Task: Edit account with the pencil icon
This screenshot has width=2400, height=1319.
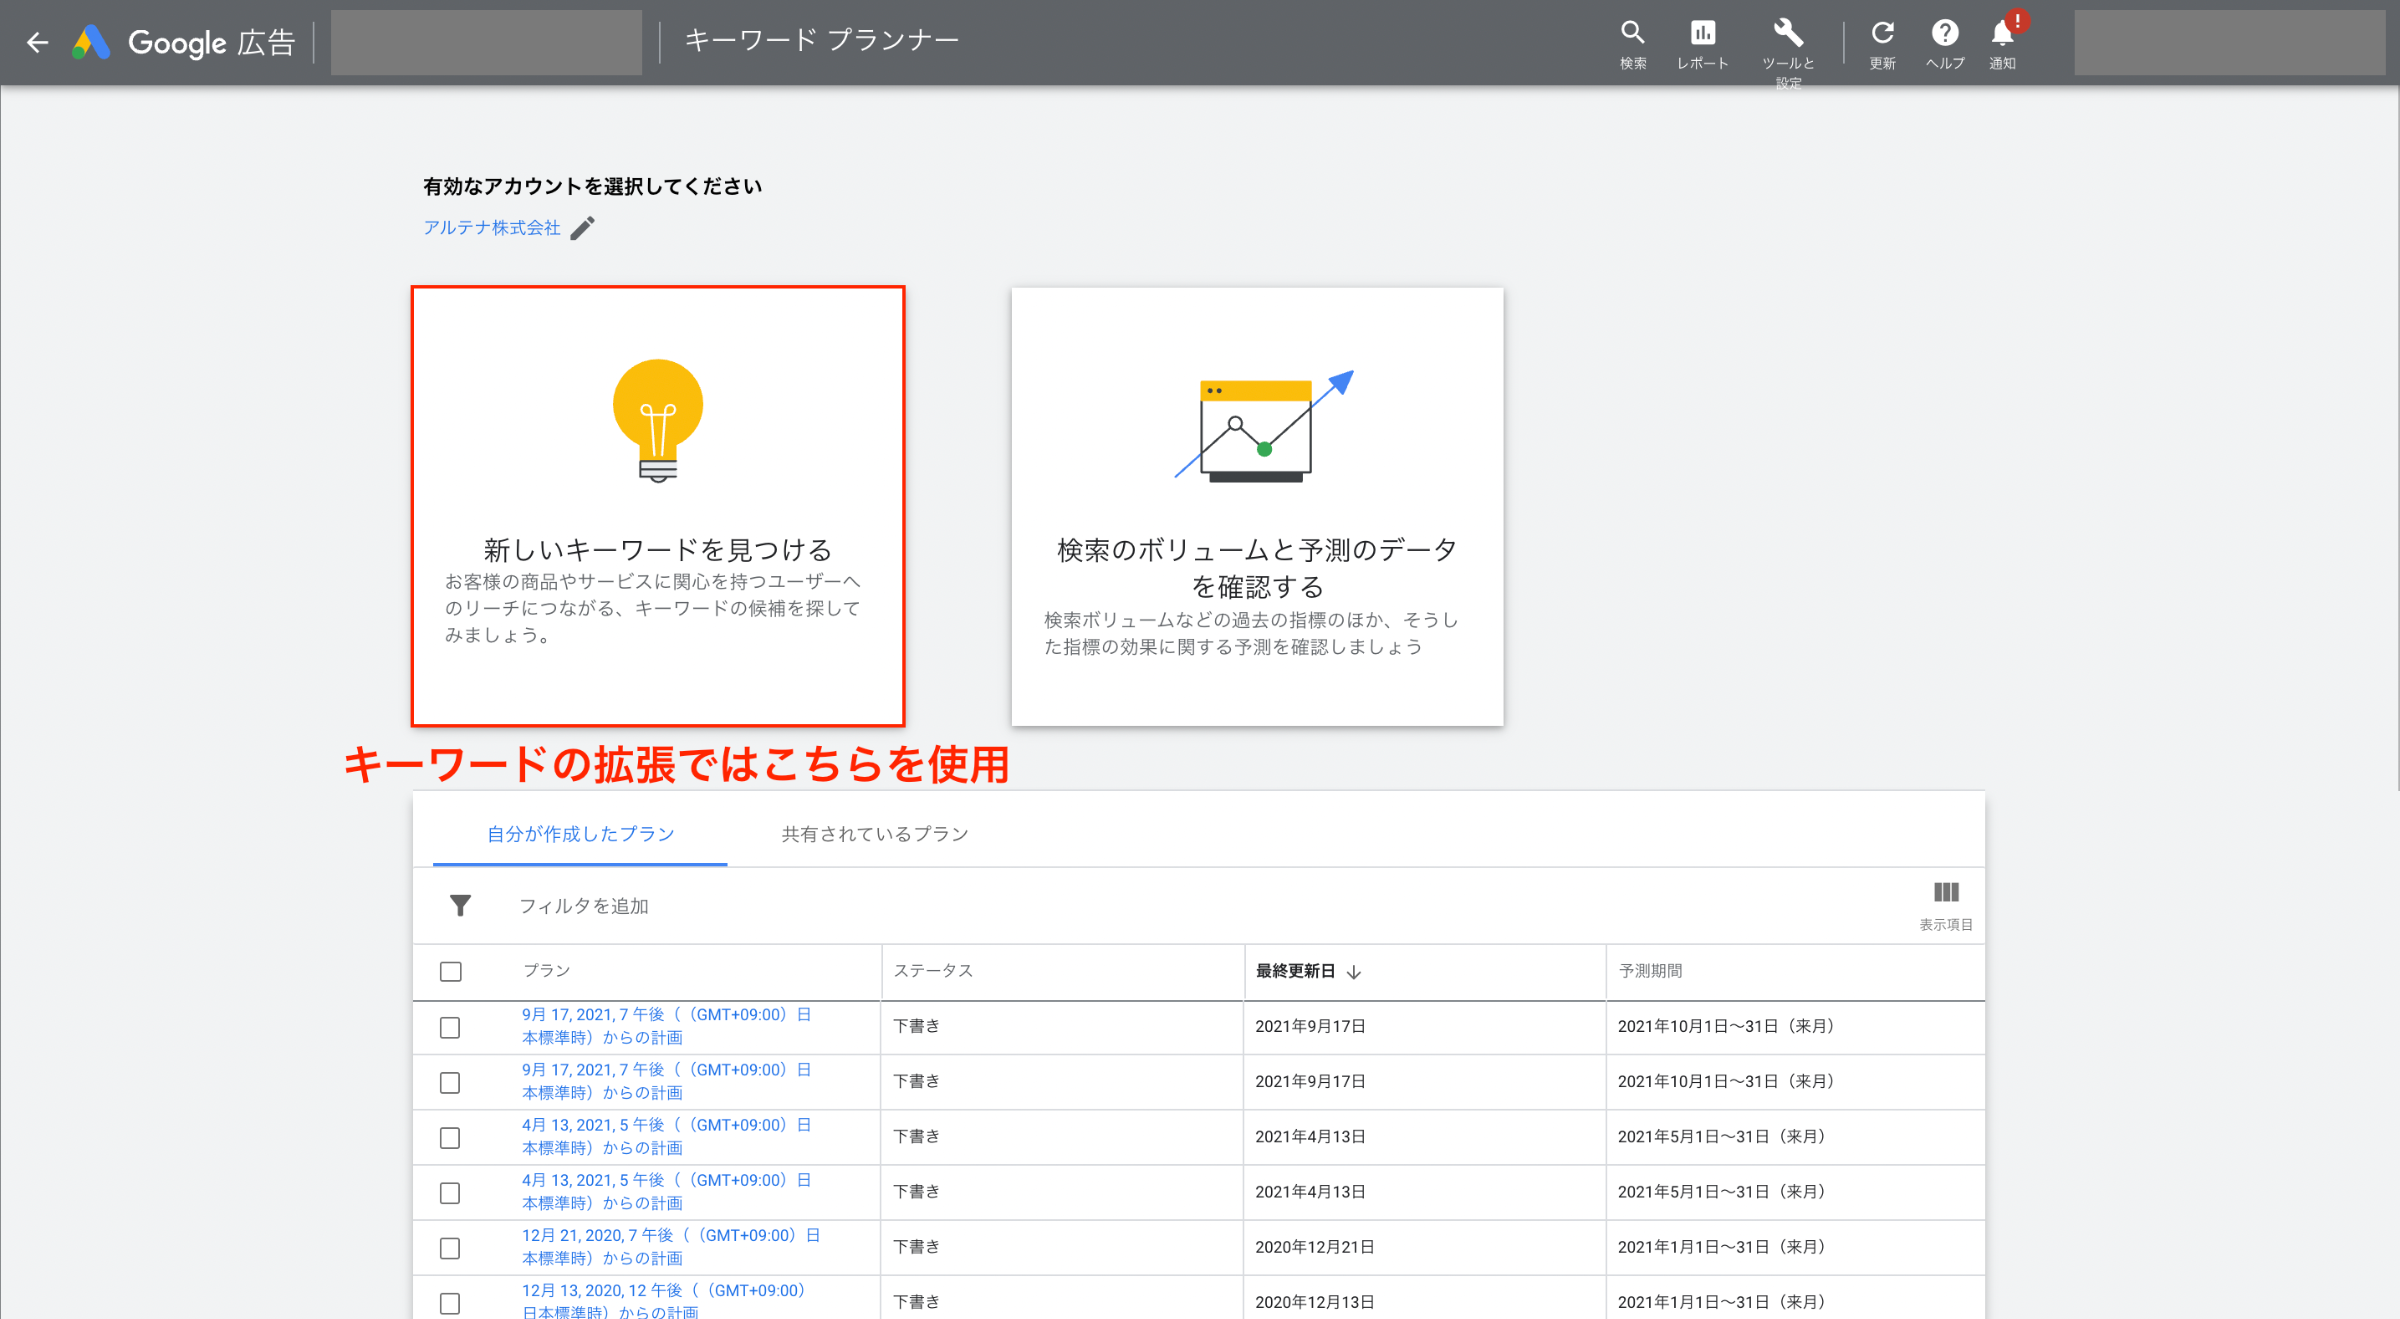Action: [x=582, y=228]
